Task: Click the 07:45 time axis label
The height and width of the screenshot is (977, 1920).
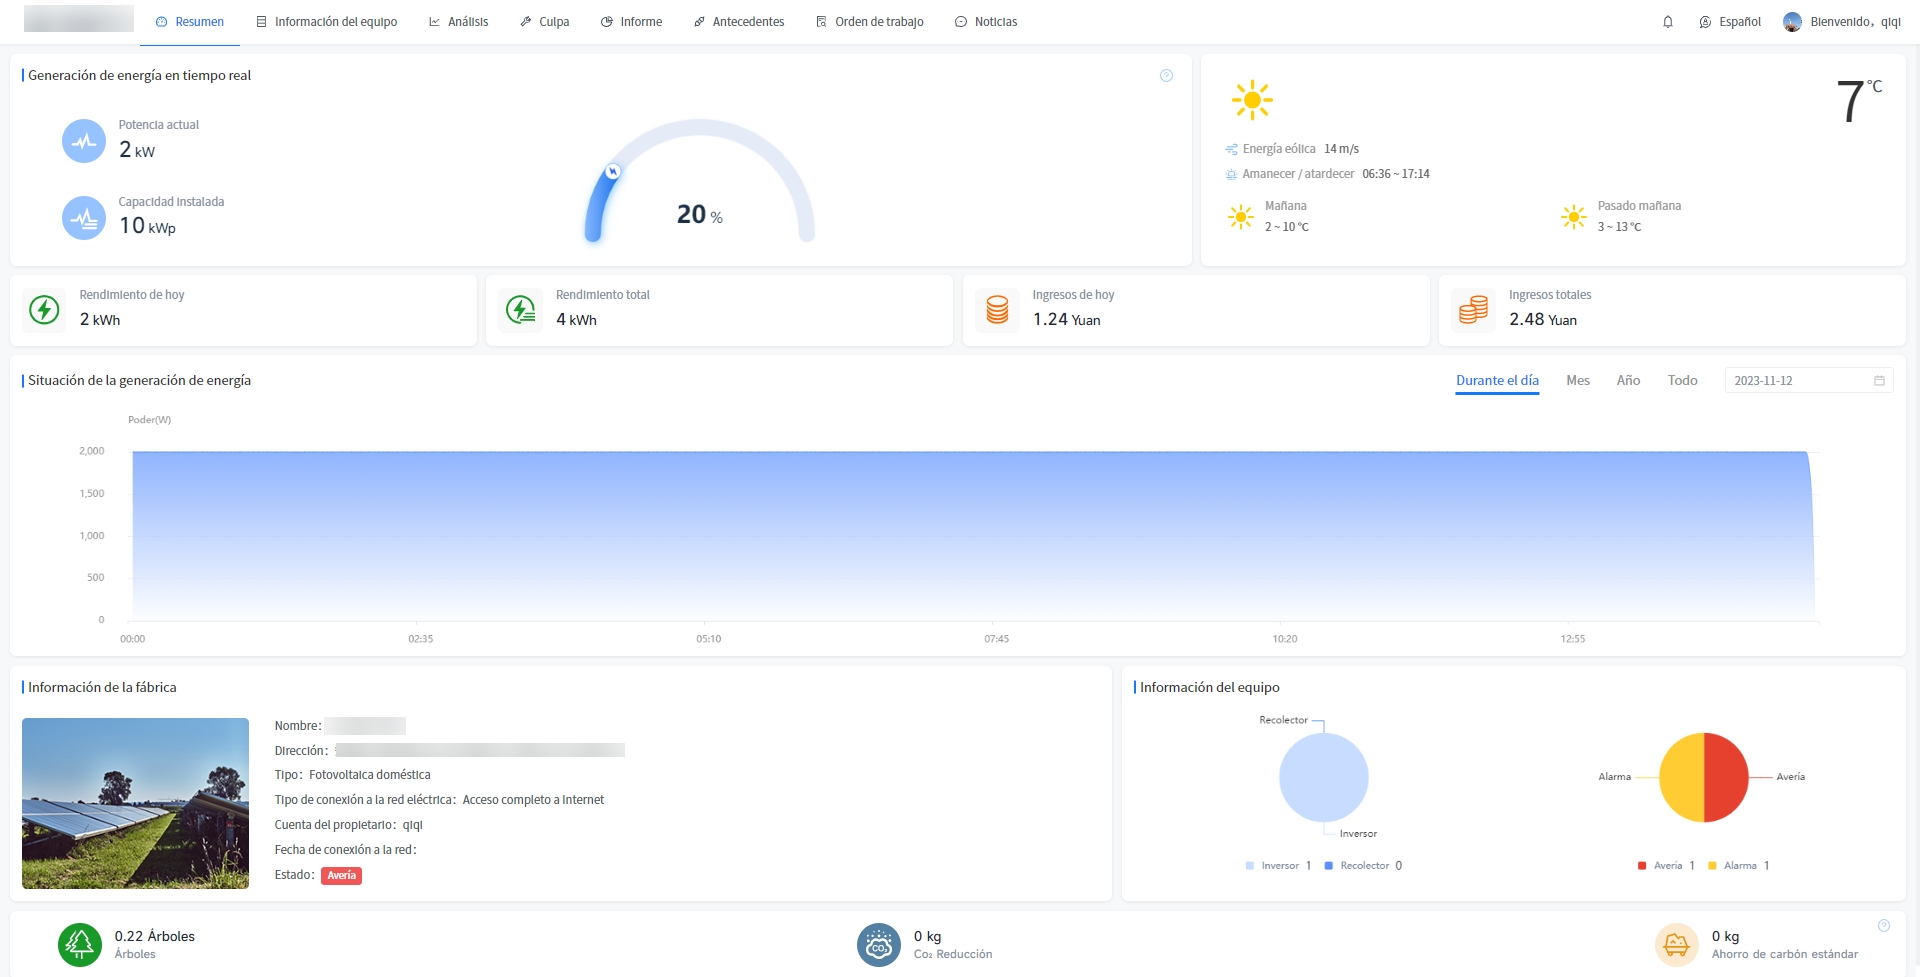Action: [x=996, y=639]
